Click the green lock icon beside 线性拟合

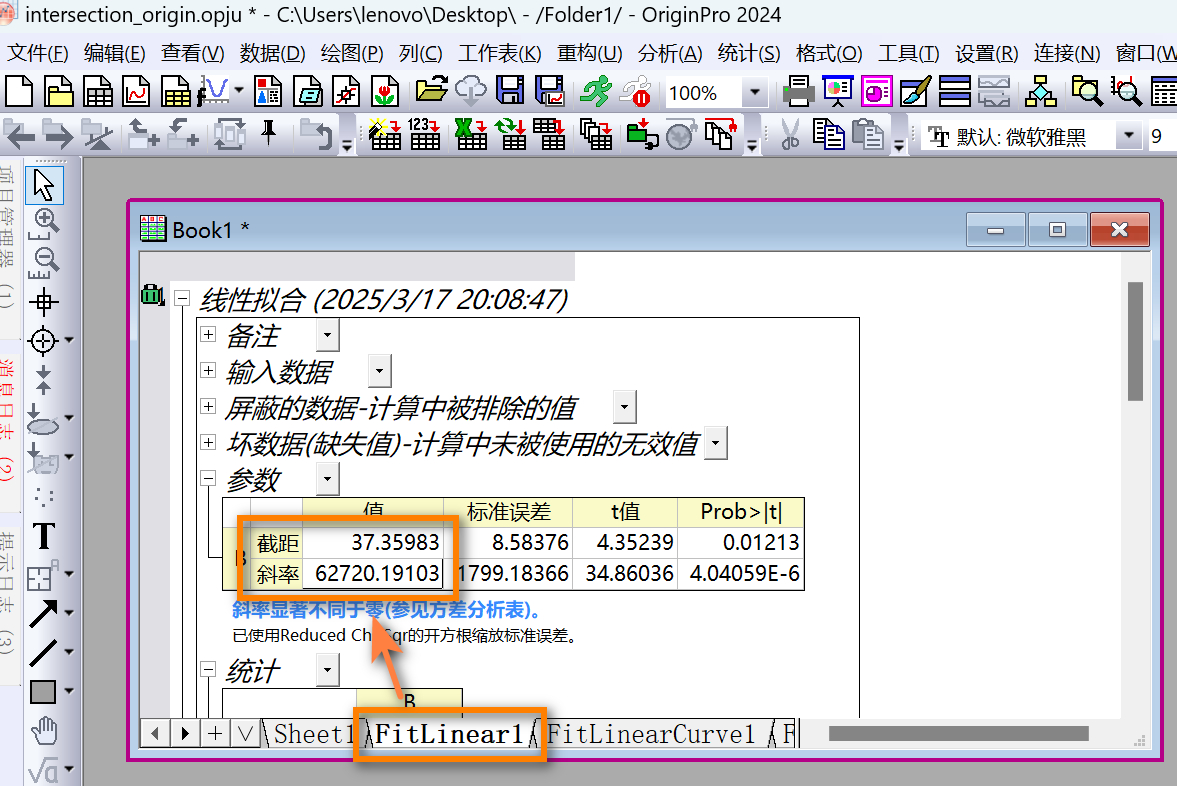click(x=152, y=296)
